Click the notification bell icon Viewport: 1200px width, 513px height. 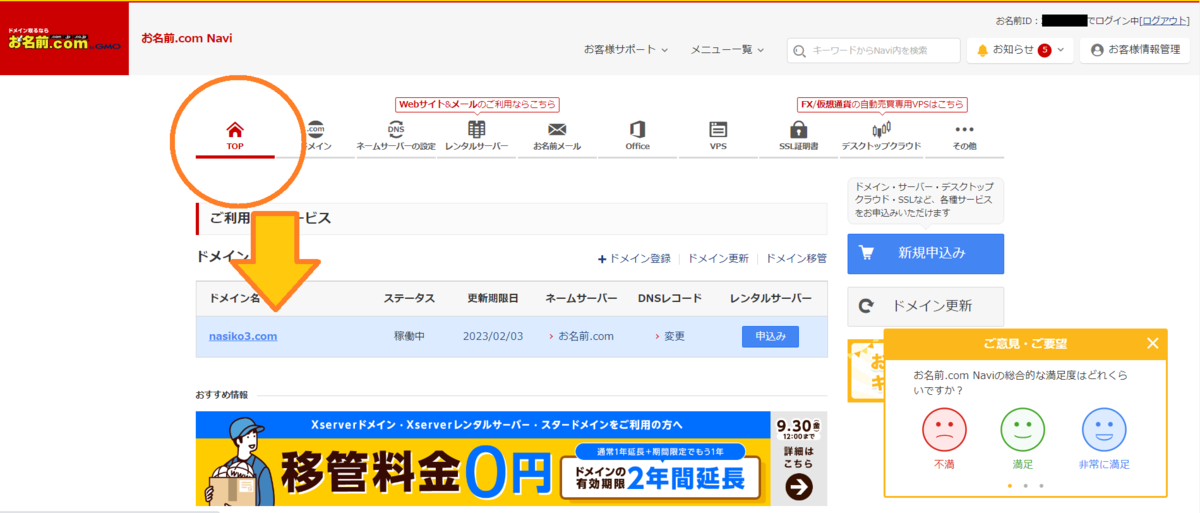pyautogui.click(x=982, y=50)
